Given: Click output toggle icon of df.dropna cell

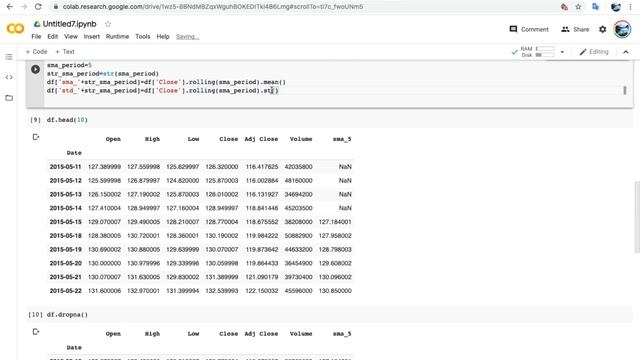Looking at the screenshot, I should tap(36, 332).
